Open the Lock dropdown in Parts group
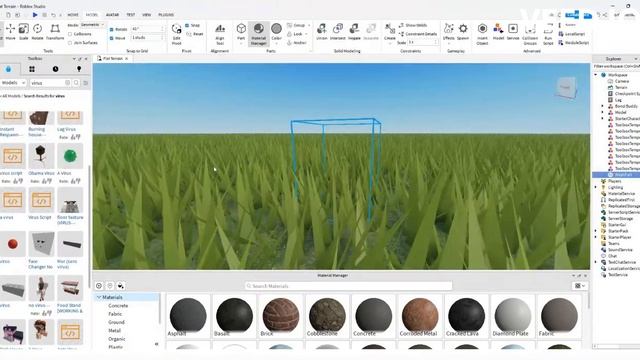The height and width of the screenshot is (360, 640). [307, 34]
